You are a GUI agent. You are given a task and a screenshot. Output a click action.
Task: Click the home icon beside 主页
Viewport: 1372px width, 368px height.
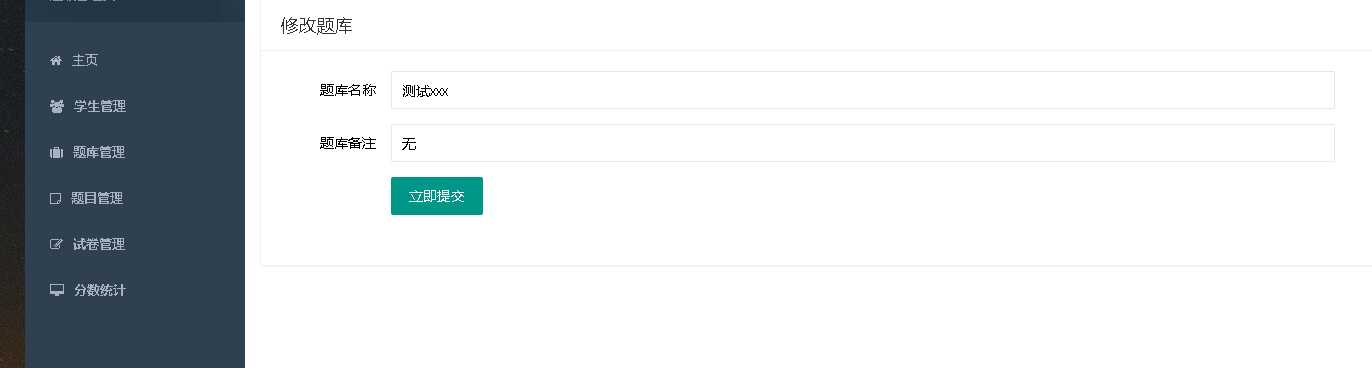click(x=56, y=61)
